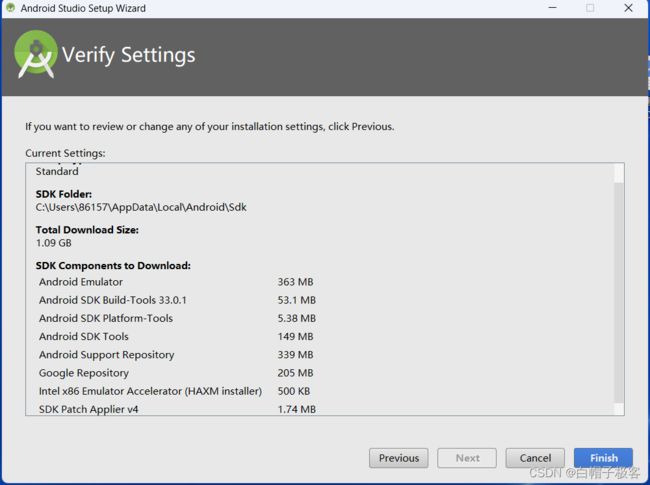Select 'Android SDK Build-Tools 33.0.1' row

pos(177,300)
